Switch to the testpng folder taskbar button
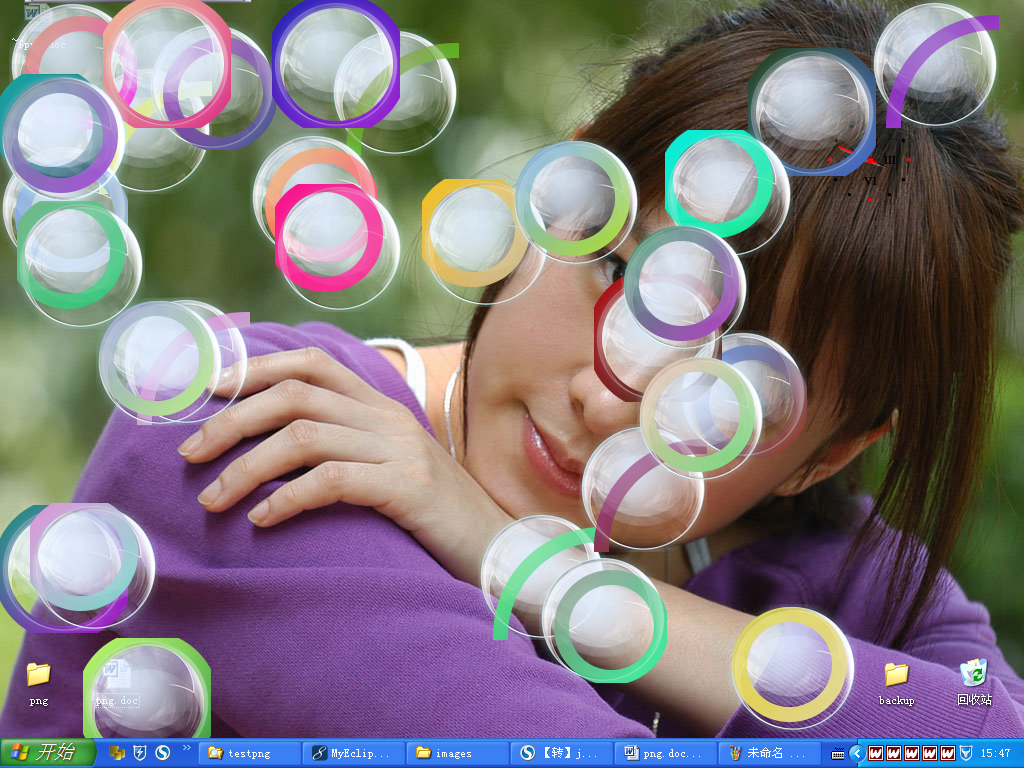The image size is (1024, 768). pyautogui.click(x=250, y=753)
